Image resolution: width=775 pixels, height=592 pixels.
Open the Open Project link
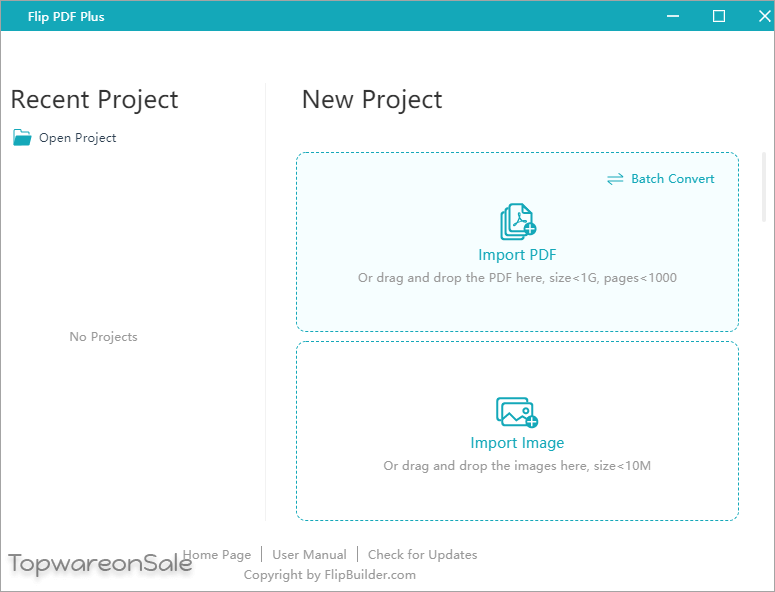click(78, 138)
